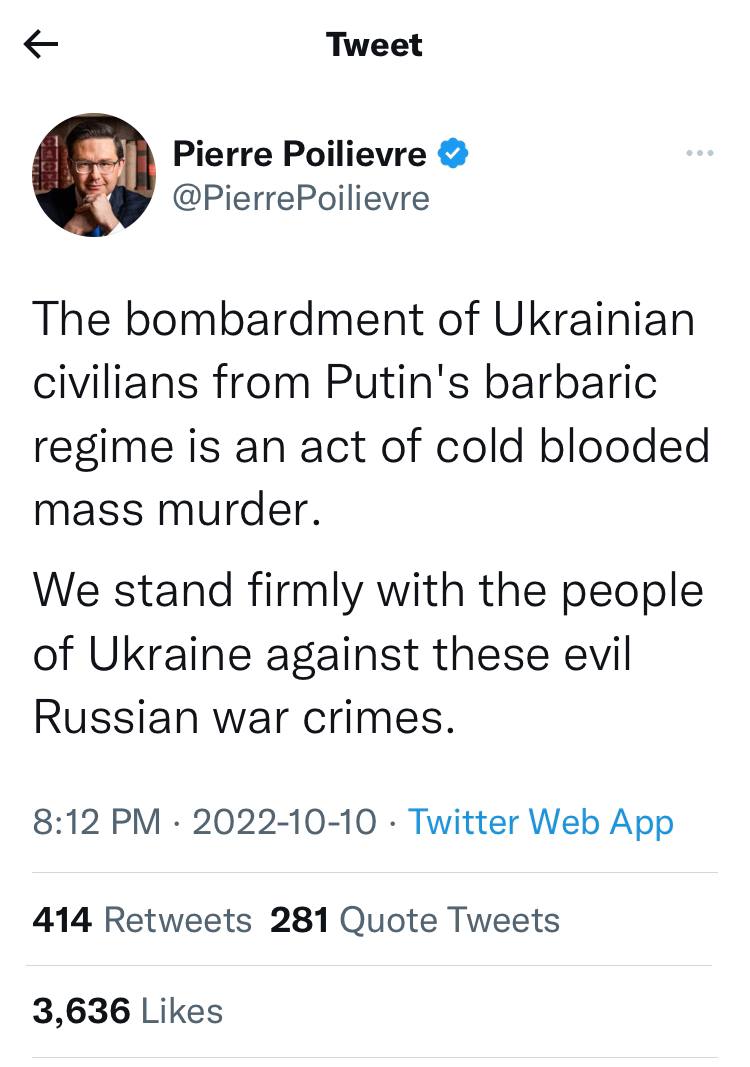Click the 'We stand firmly' line
Screen dimensions: 750x1067
(x=368, y=591)
